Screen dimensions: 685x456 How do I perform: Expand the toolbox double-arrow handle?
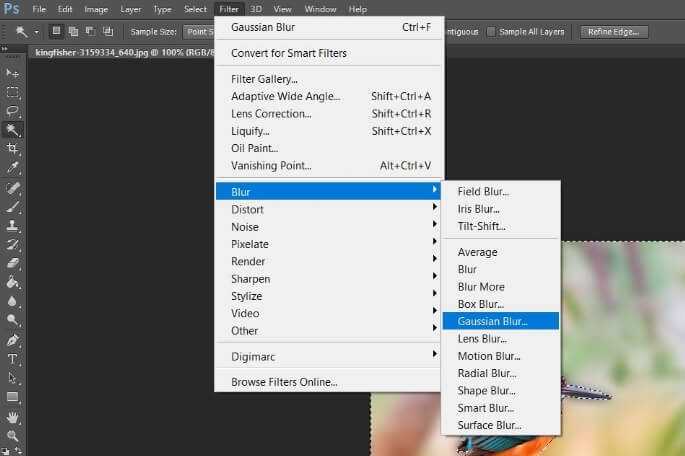[5, 49]
